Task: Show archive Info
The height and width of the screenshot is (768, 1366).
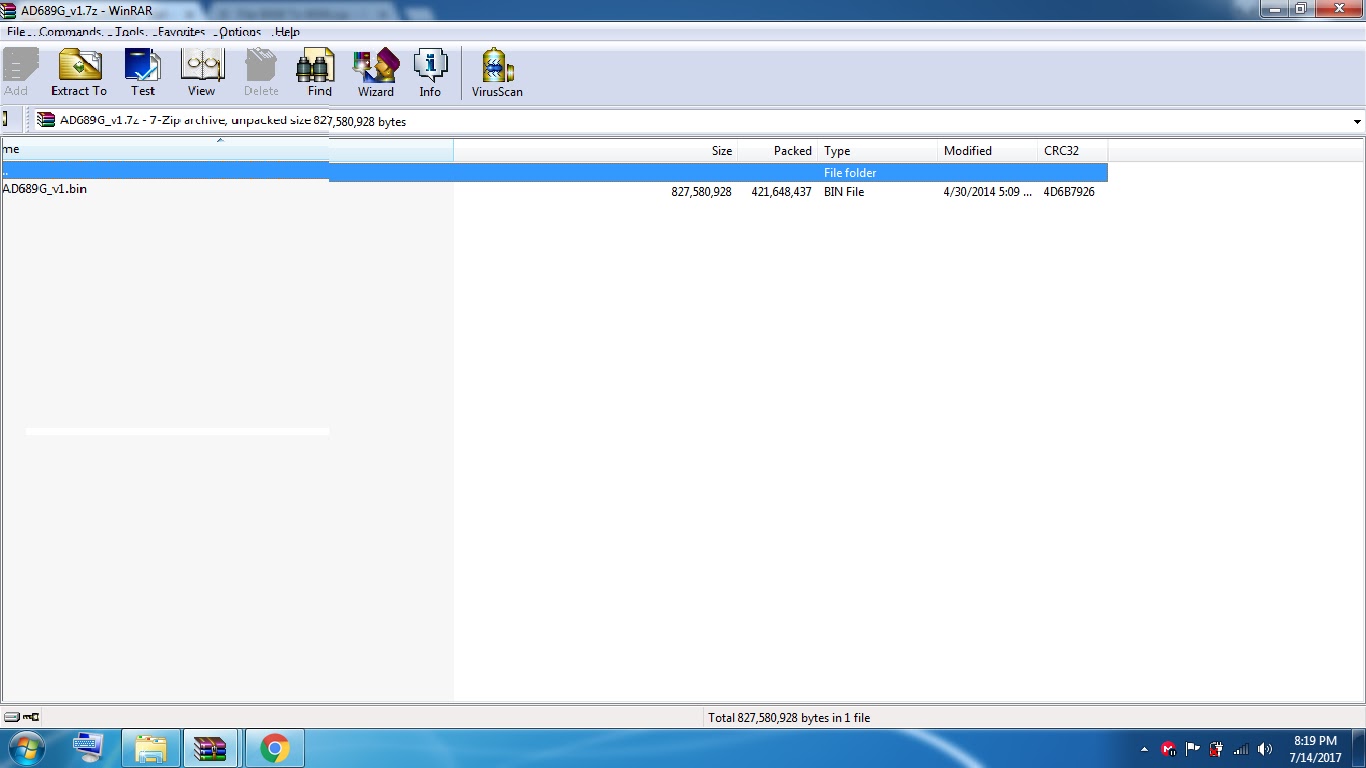Action: (x=430, y=73)
